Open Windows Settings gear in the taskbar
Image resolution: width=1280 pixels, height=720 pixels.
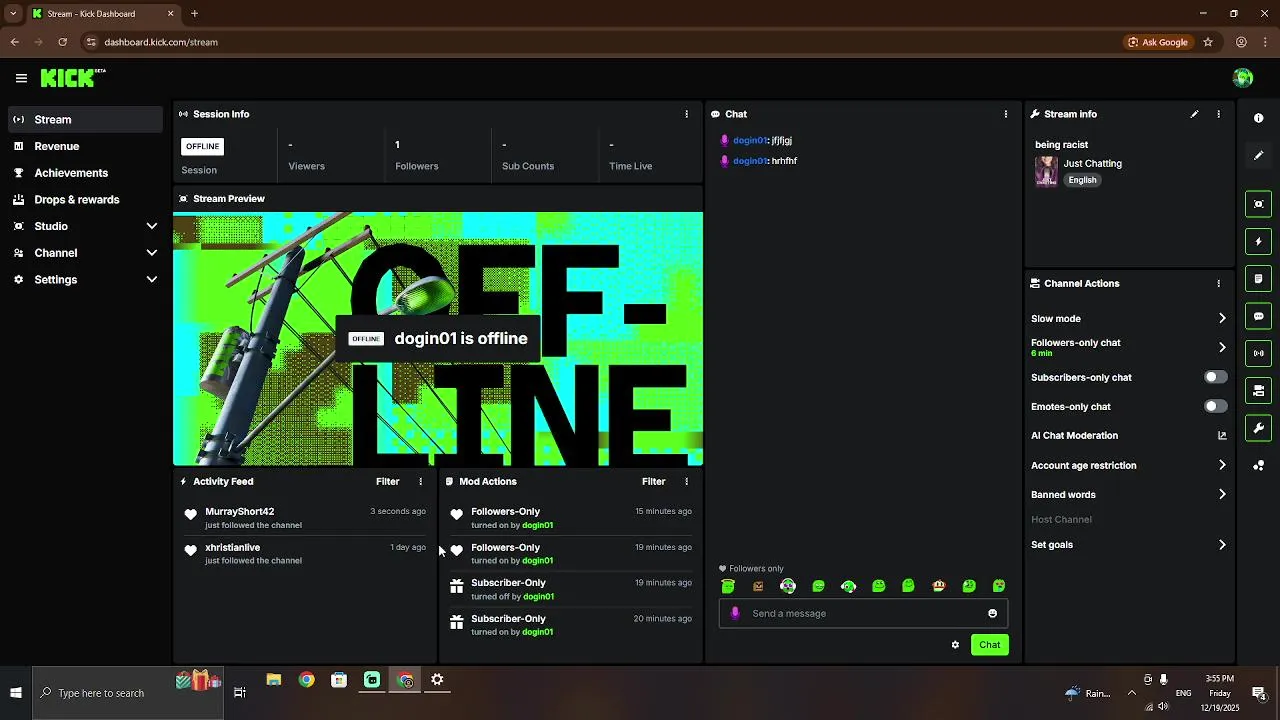click(x=437, y=680)
